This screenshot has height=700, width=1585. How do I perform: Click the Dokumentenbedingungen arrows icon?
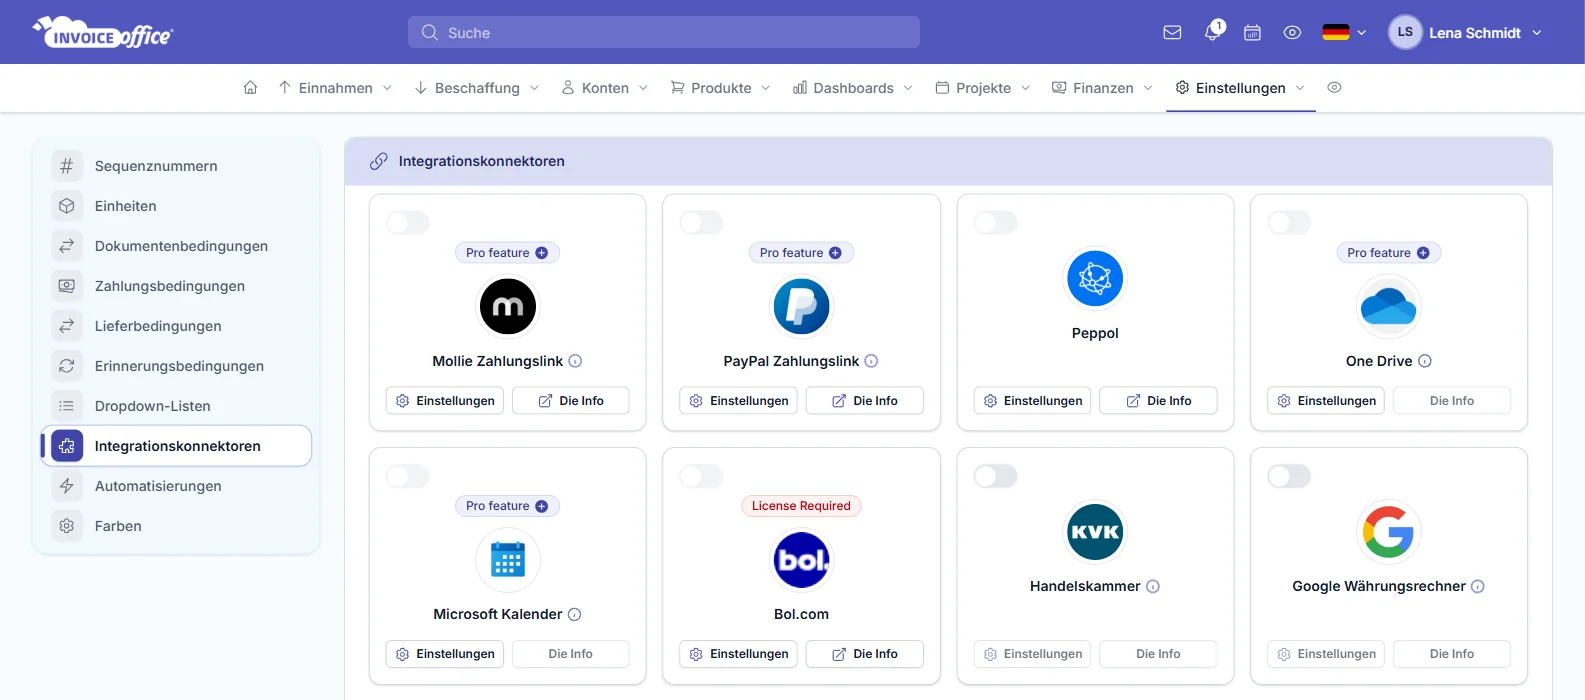[x=67, y=246]
